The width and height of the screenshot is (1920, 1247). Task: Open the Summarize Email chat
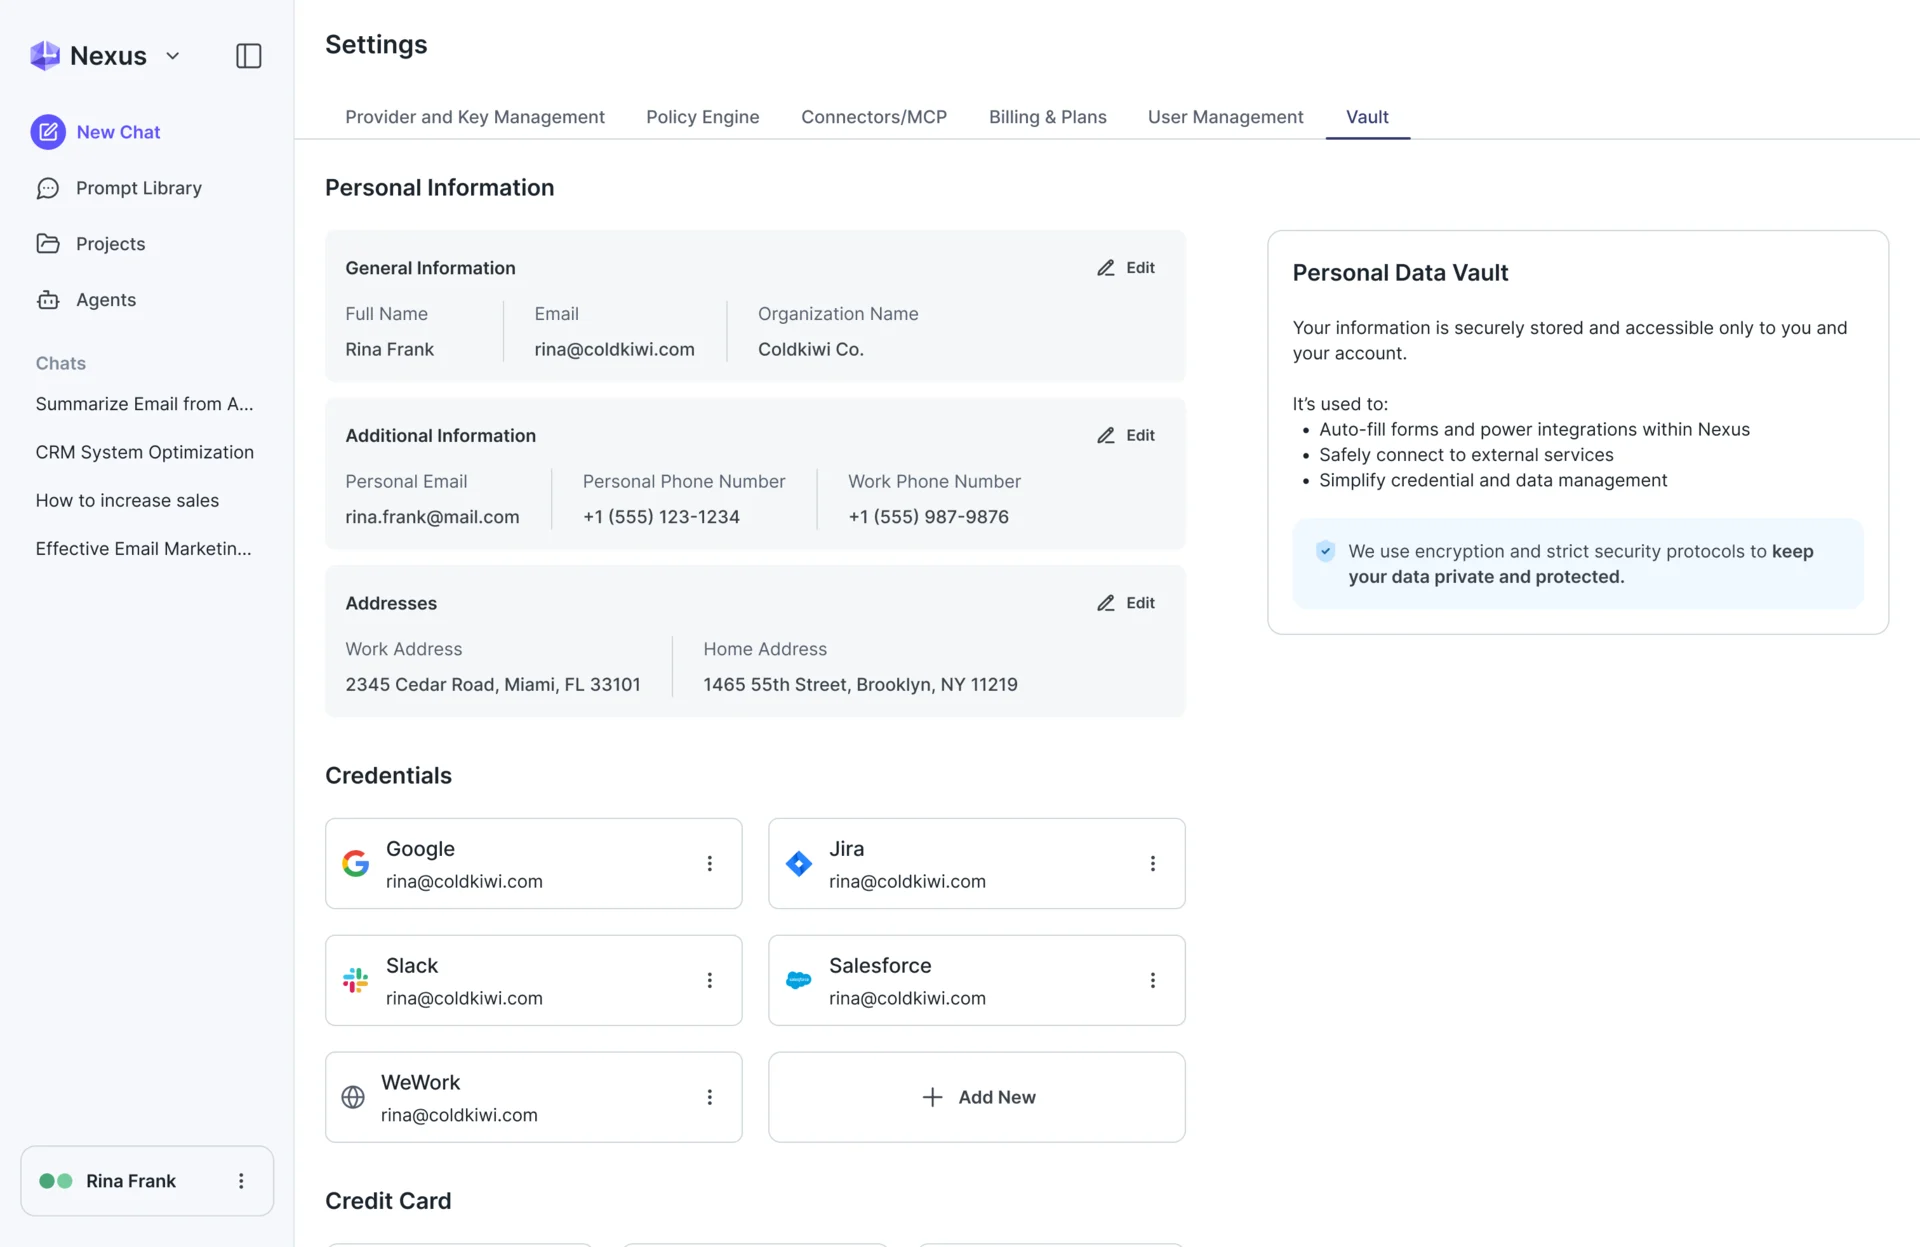(x=145, y=404)
